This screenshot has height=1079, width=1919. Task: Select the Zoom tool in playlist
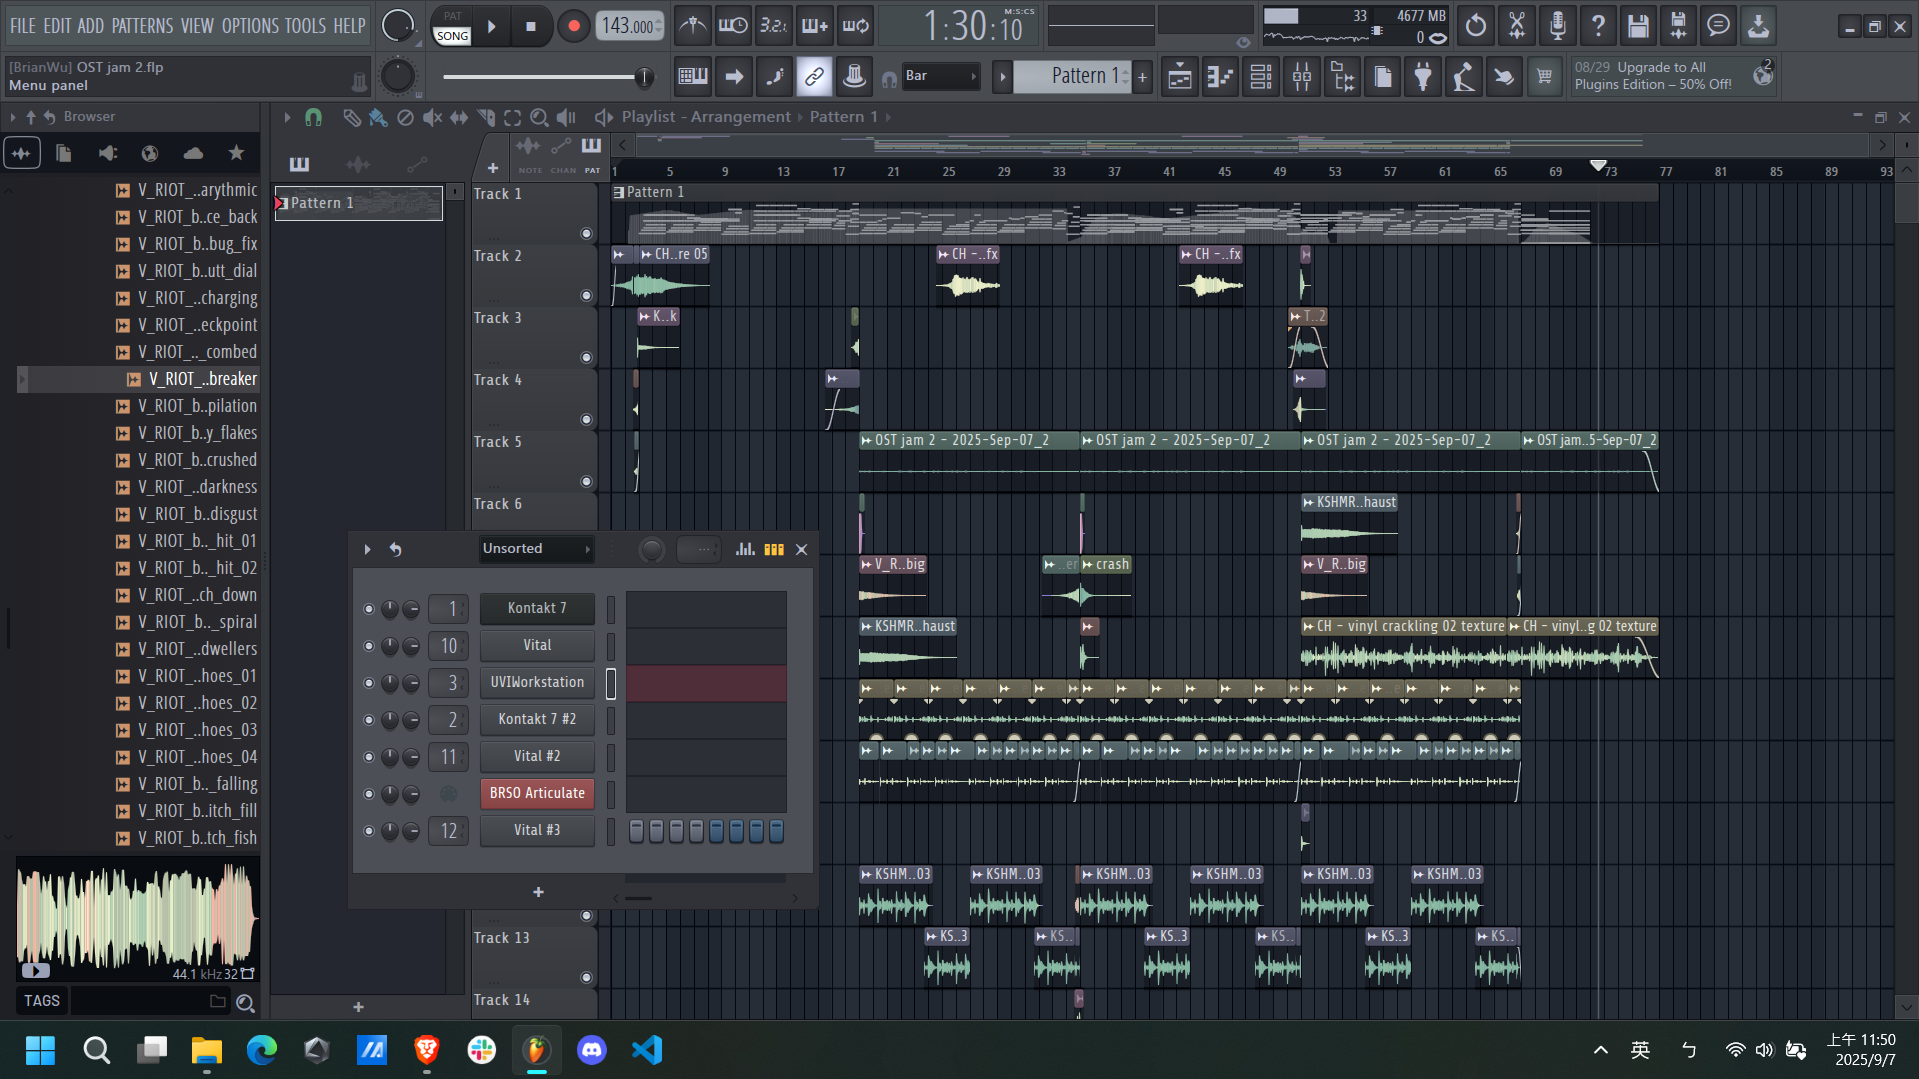[x=539, y=117]
